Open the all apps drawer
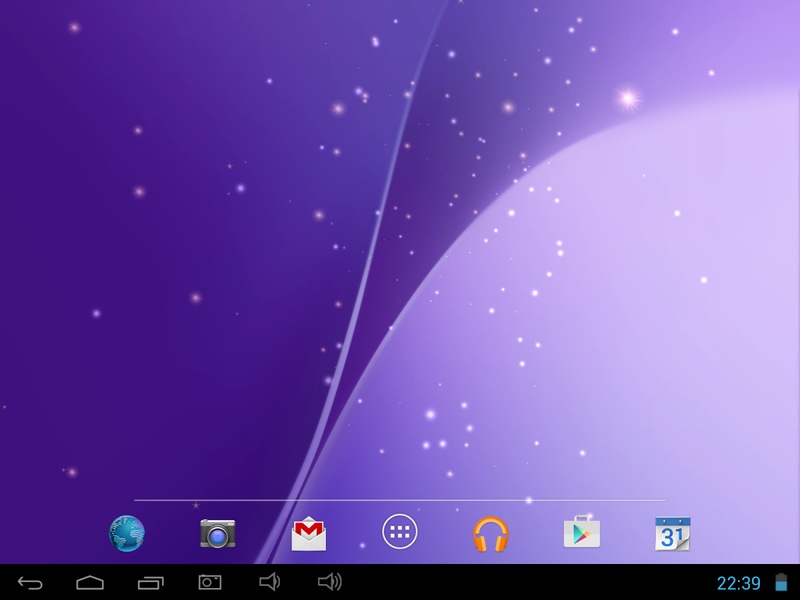The height and width of the screenshot is (600, 800). (x=399, y=532)
